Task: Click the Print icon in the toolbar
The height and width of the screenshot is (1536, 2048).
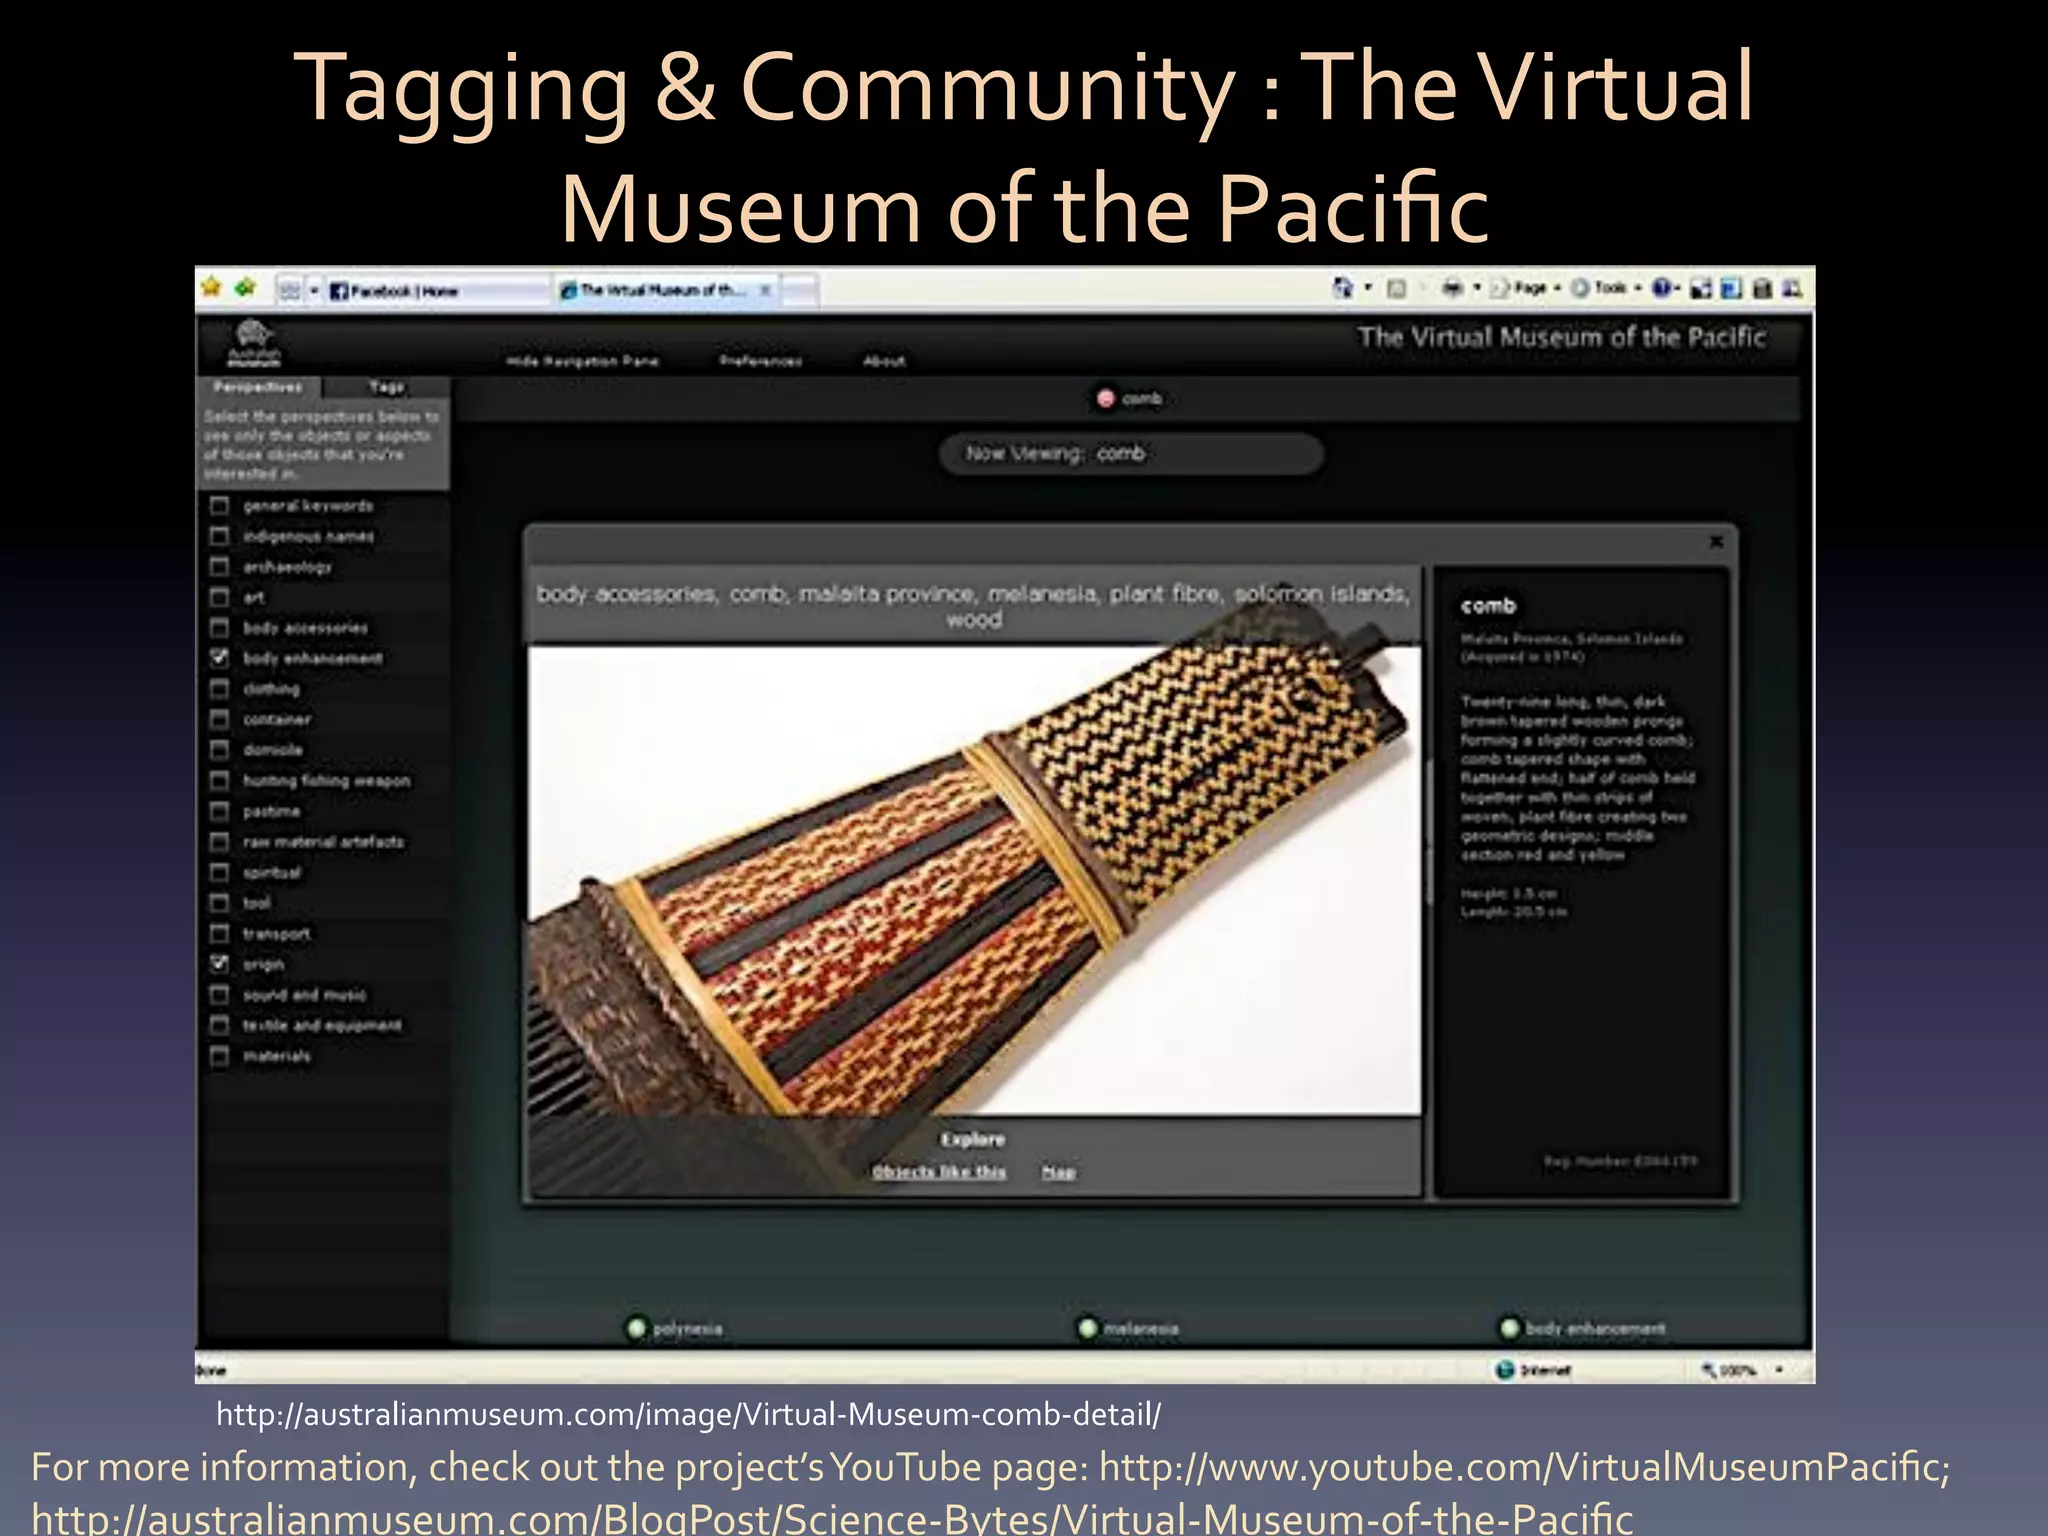Action: click(x=1452, y=288)
